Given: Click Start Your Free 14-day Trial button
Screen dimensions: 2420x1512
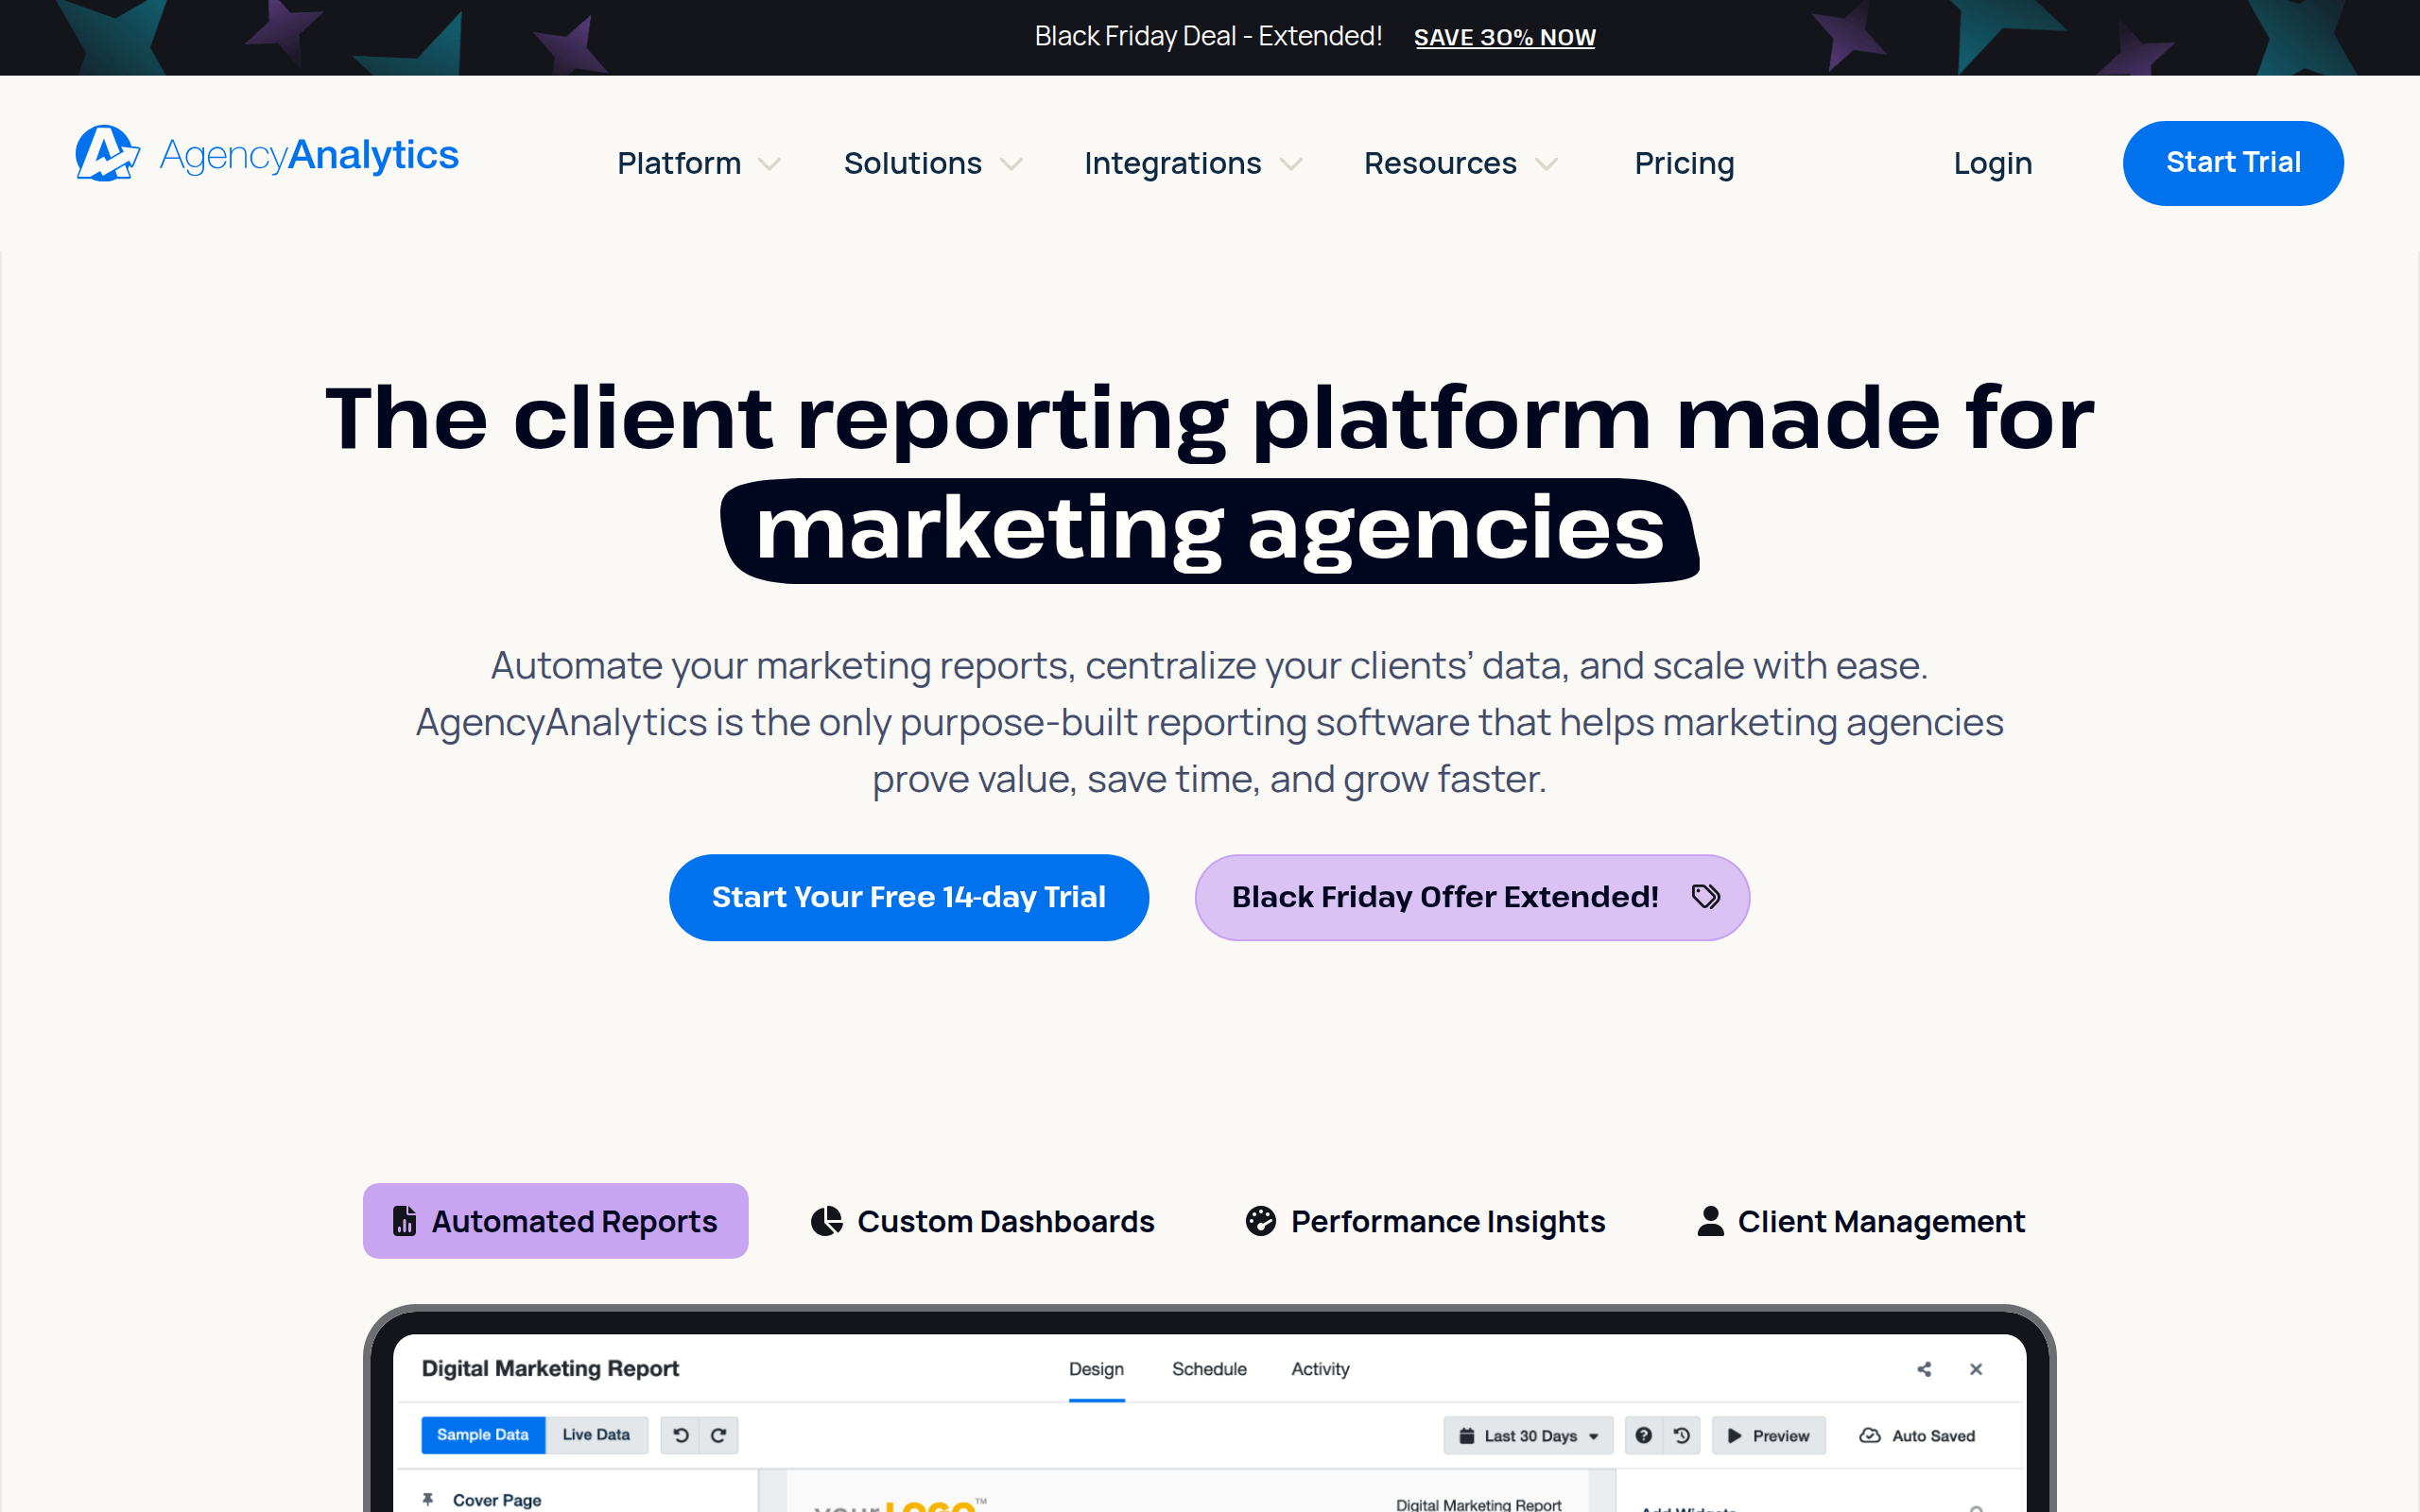Looking at the screenshot, I should click(908, 897).
